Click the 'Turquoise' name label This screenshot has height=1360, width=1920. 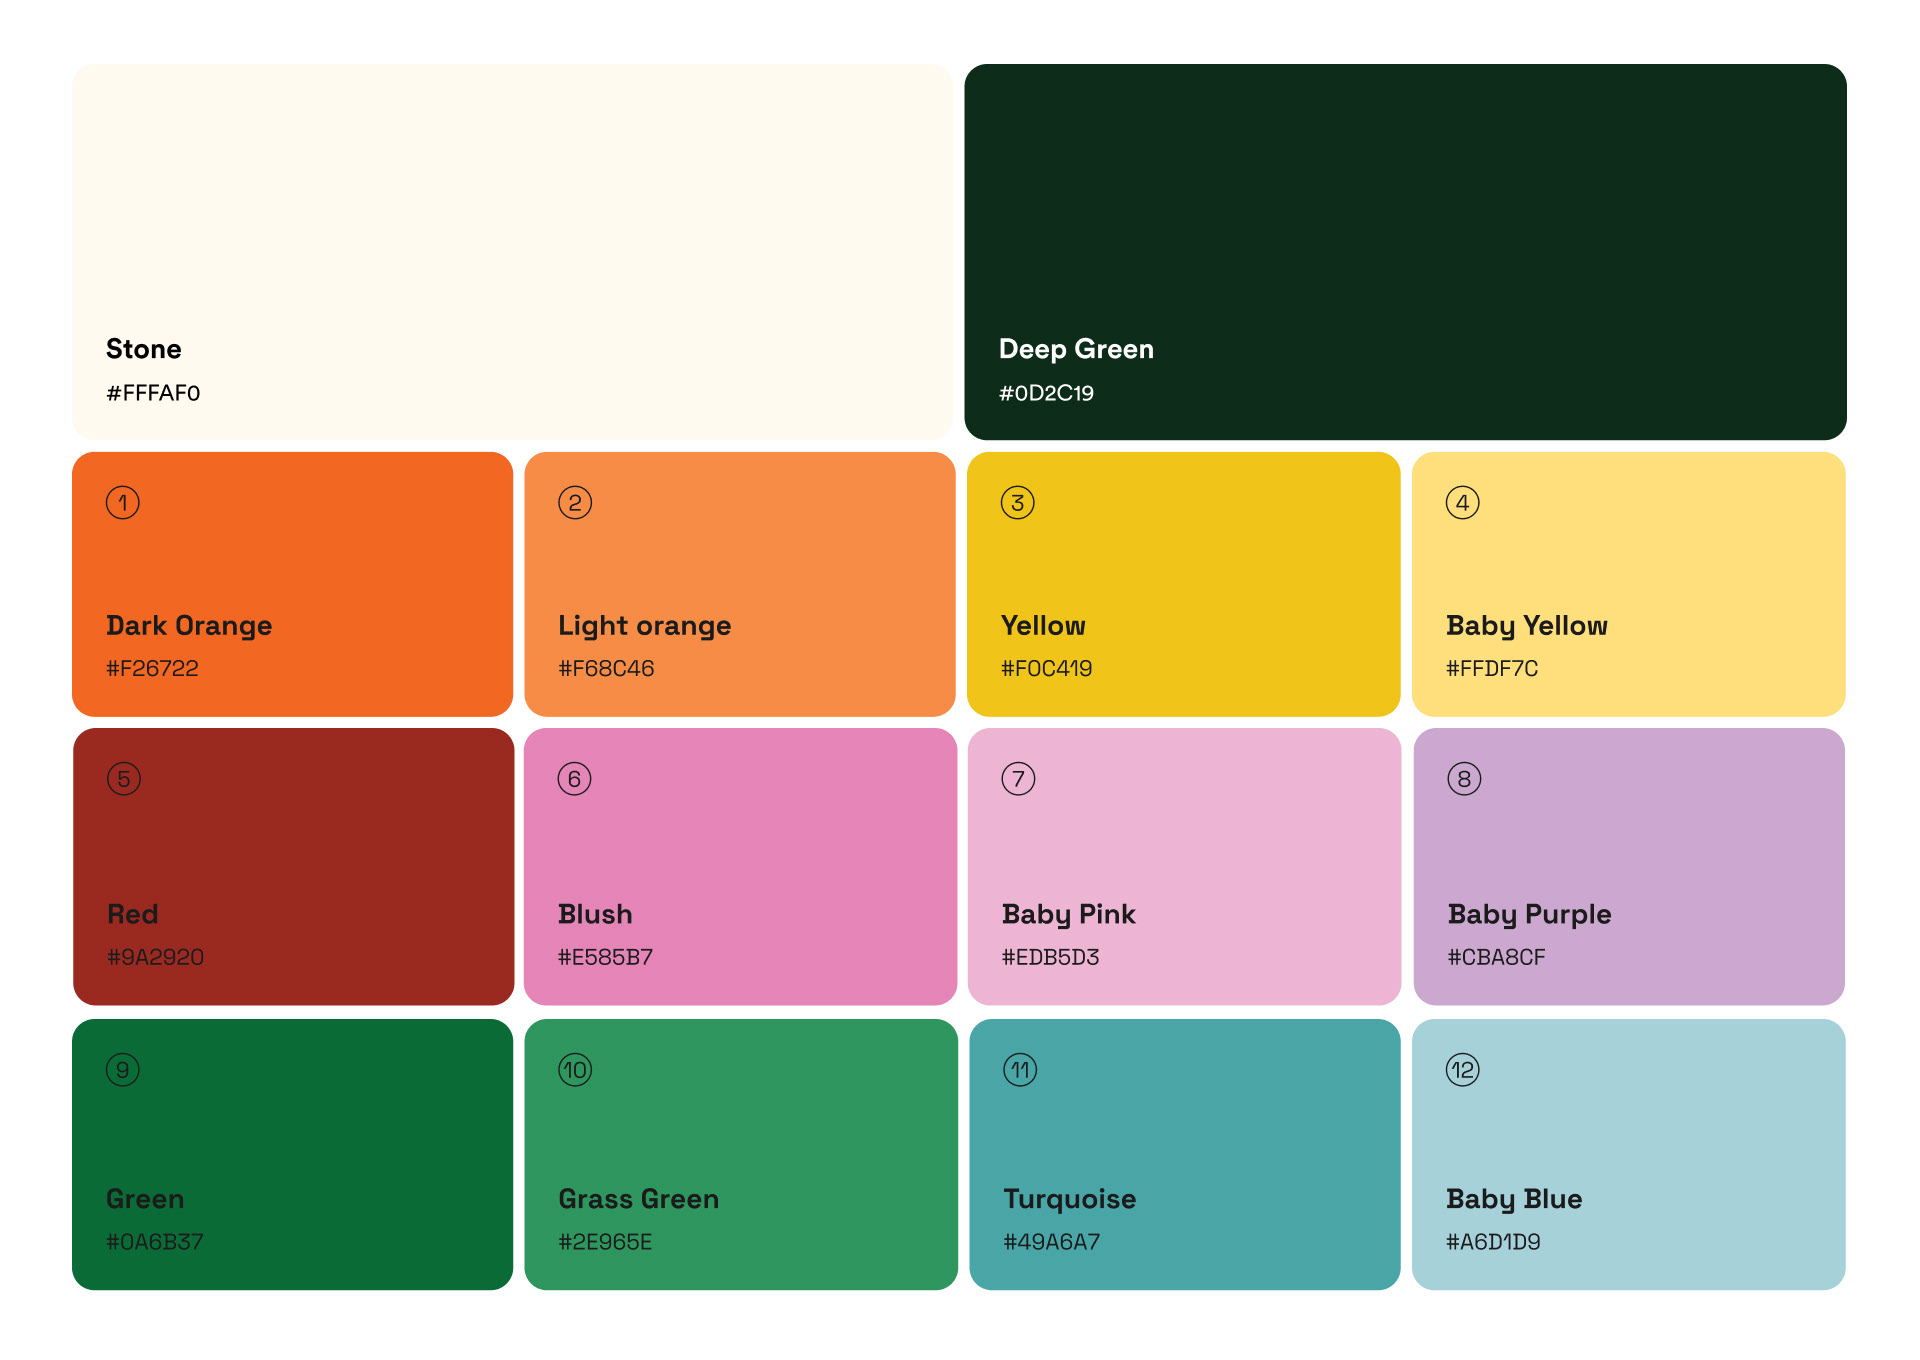[x=1070, y=1200]
